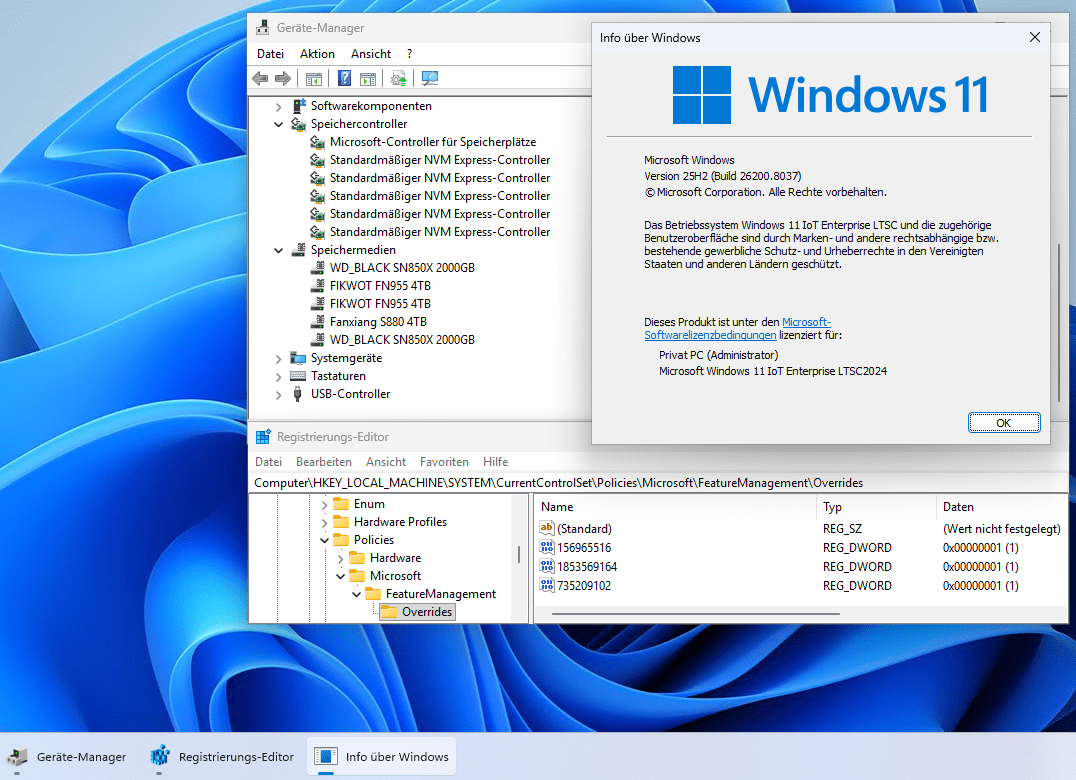The height and width of the screenshot is (780, 1076).
Task: Open Datei menu in Registrierungs-Editor
Action: (268, 462)
